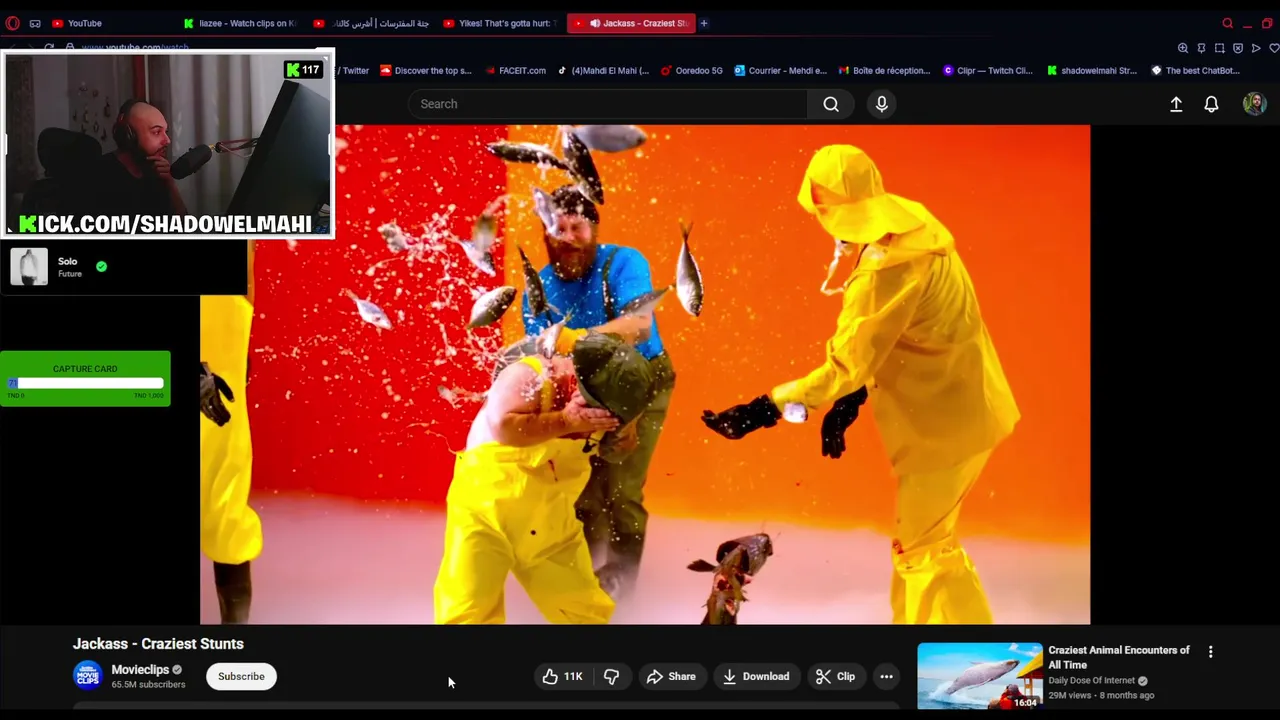Click the zoom magnifier icon in address bar
The image size is (1280, 720).
coord(1183,48)
